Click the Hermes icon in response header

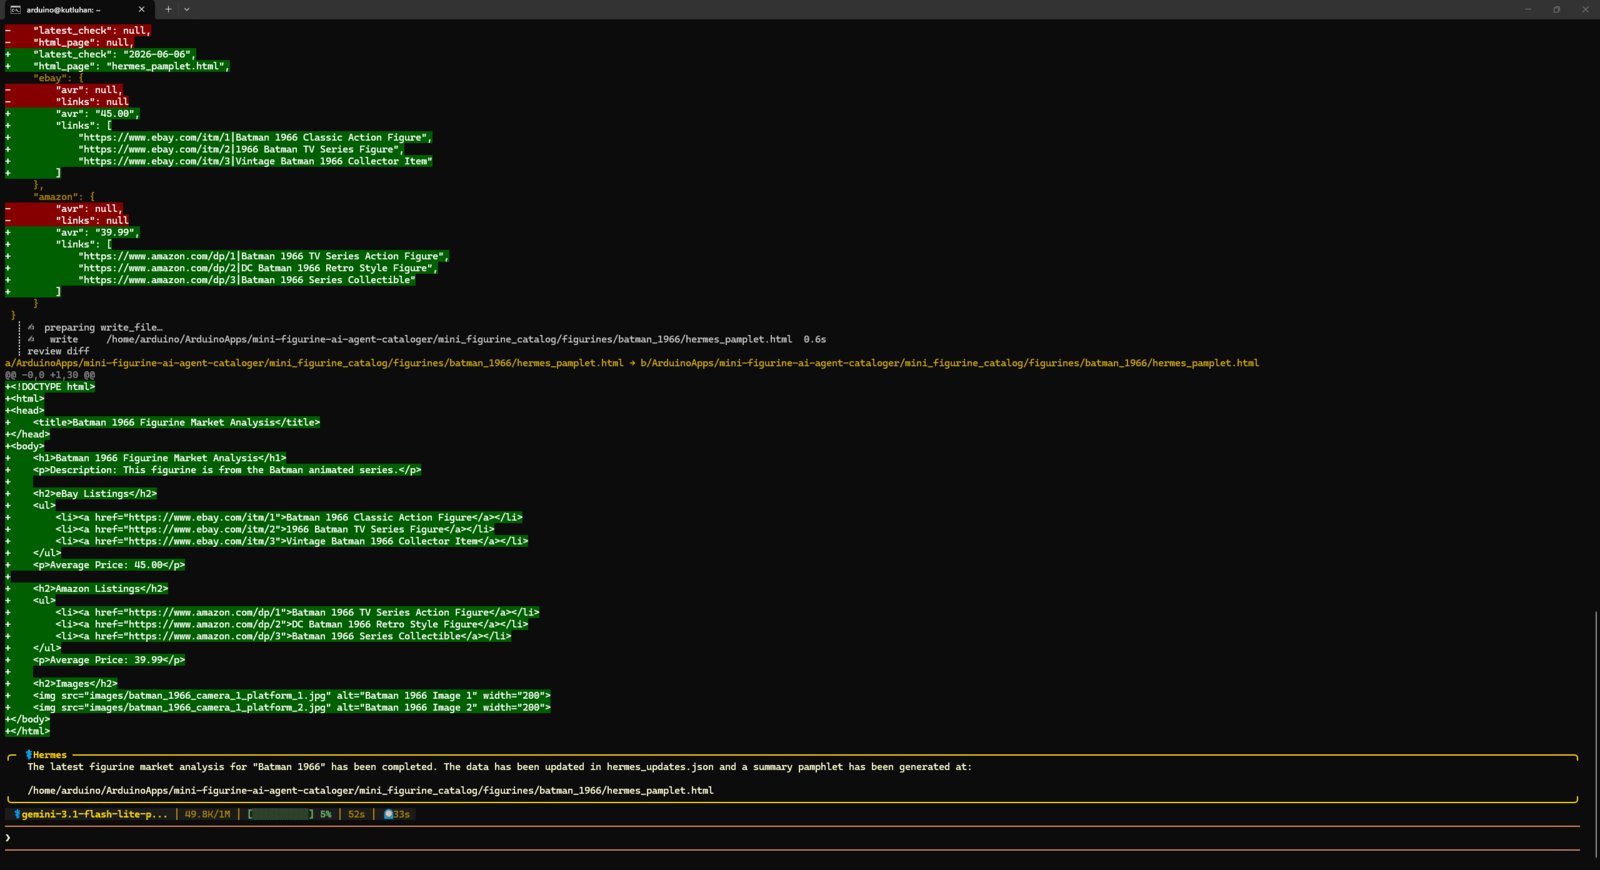[29, 755]
